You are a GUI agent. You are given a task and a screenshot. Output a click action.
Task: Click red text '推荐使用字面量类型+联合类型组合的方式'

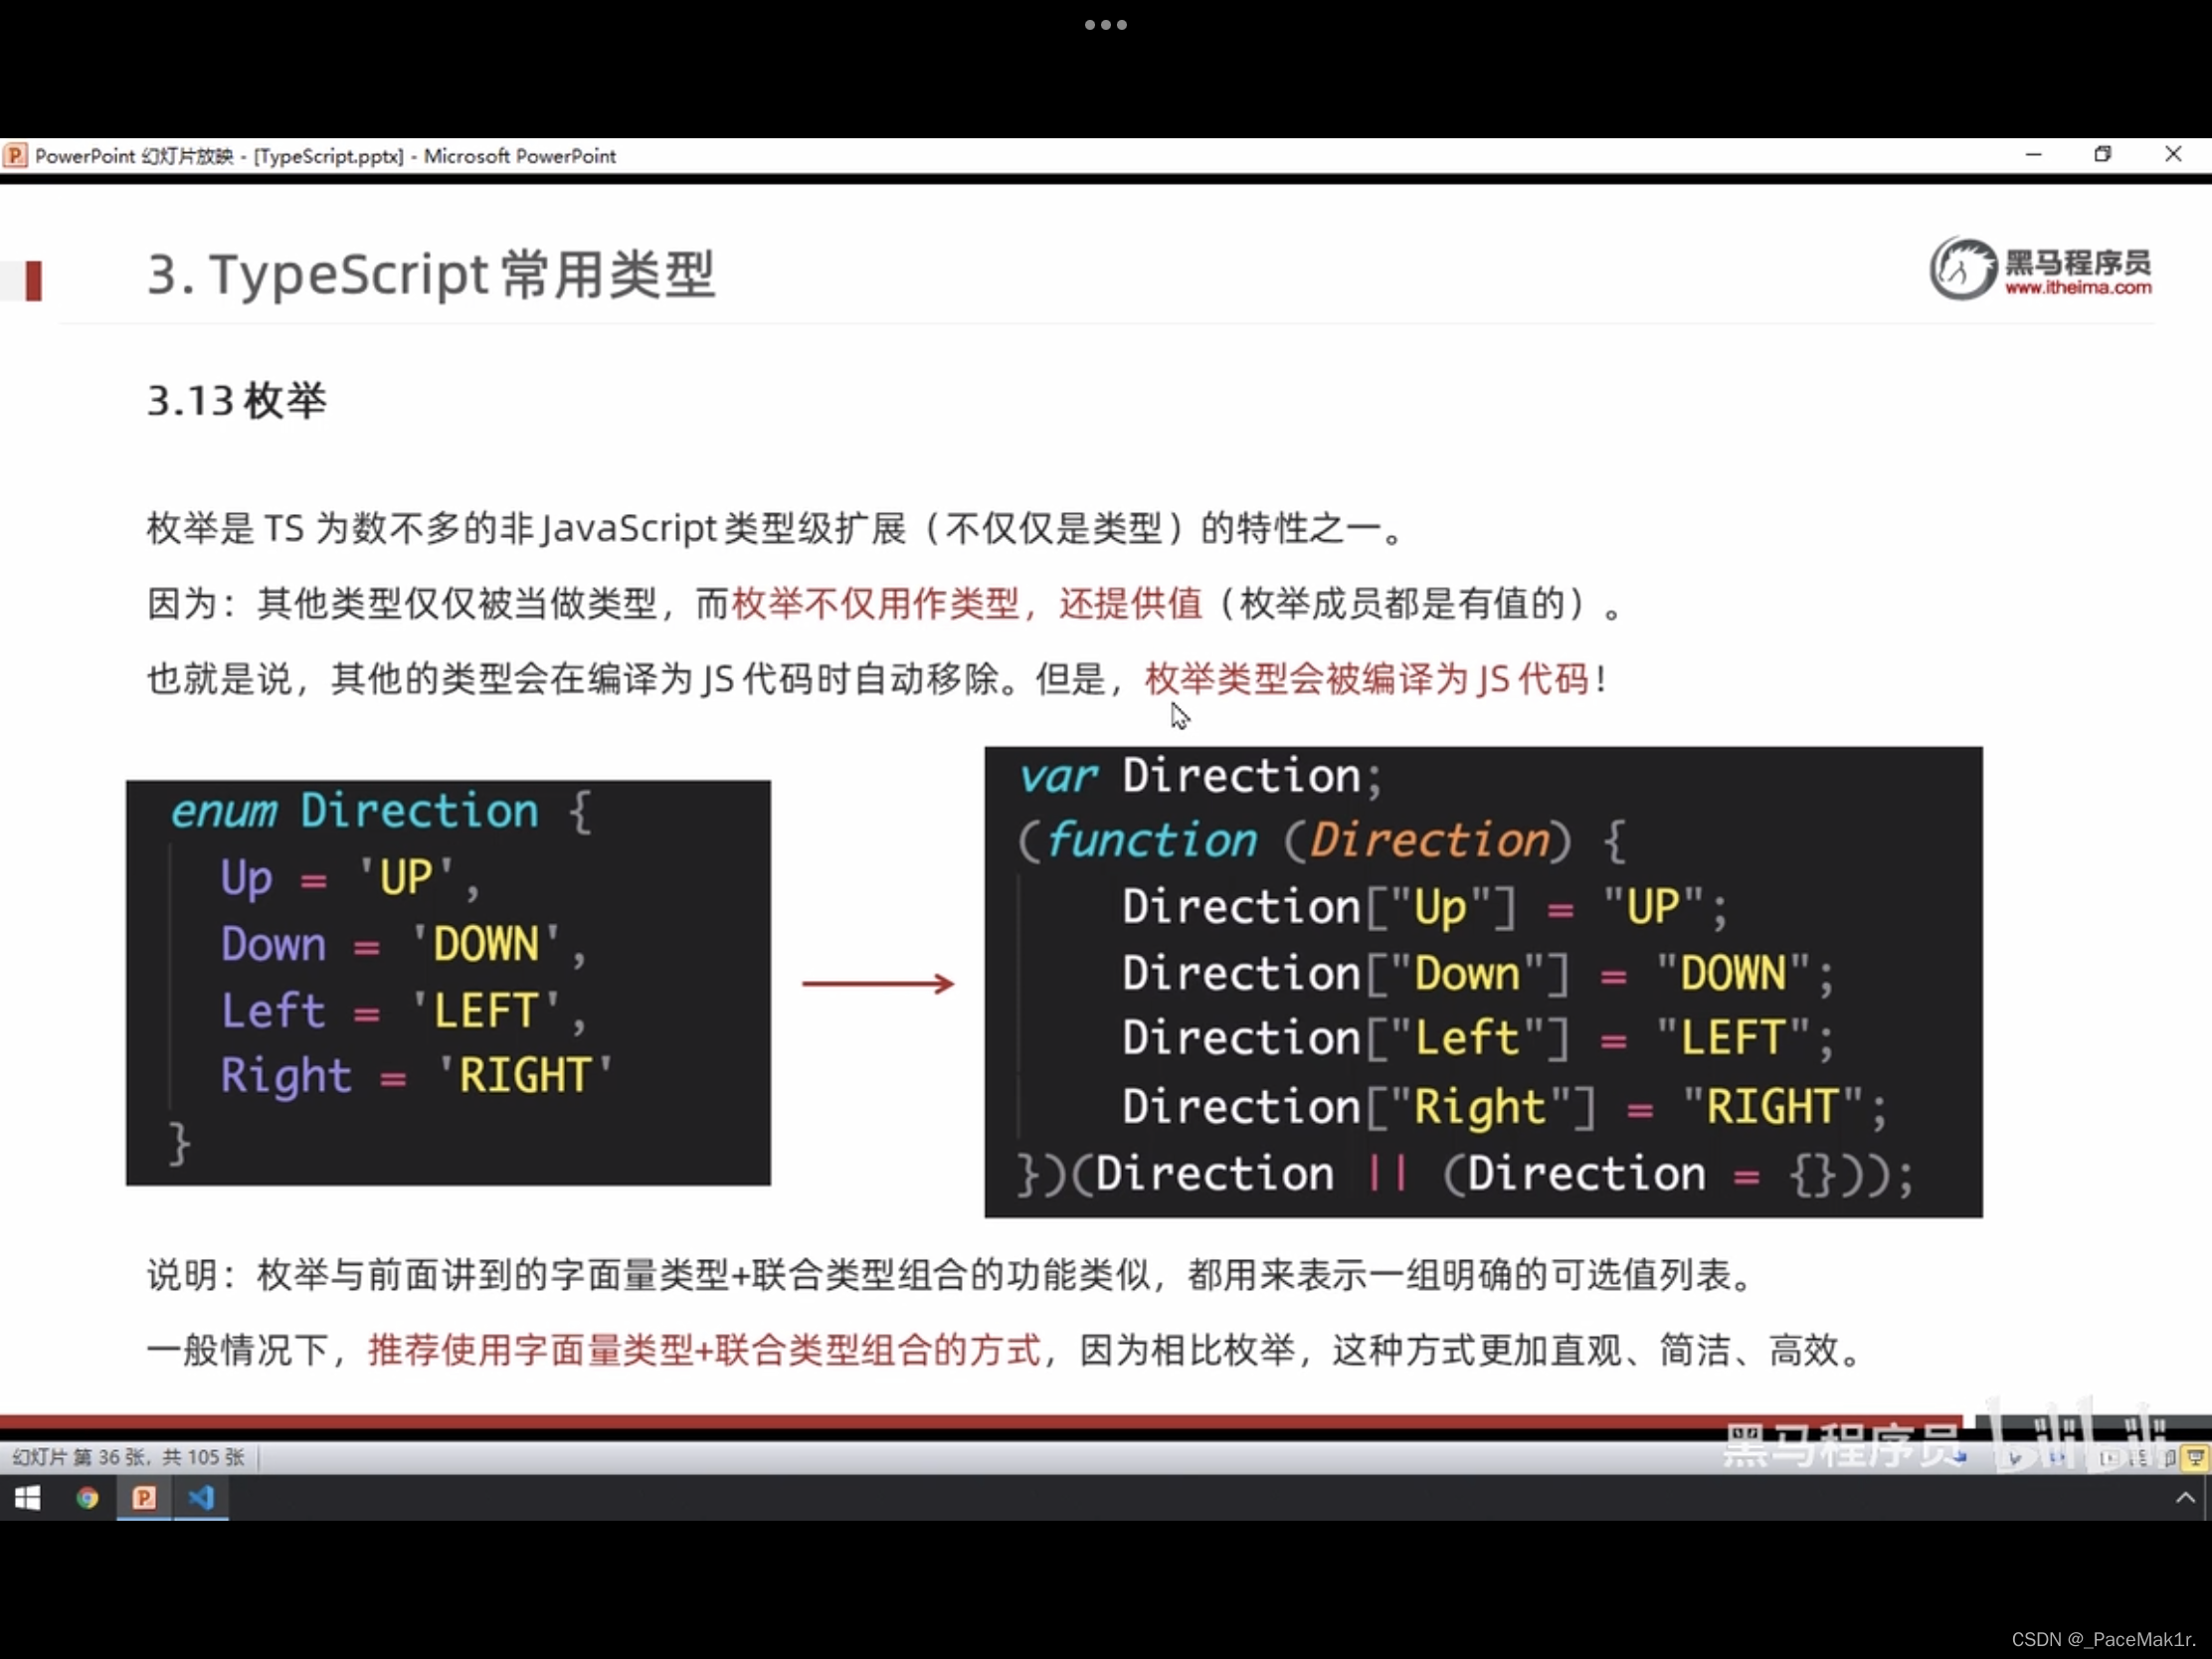[x=704, y=1350]
